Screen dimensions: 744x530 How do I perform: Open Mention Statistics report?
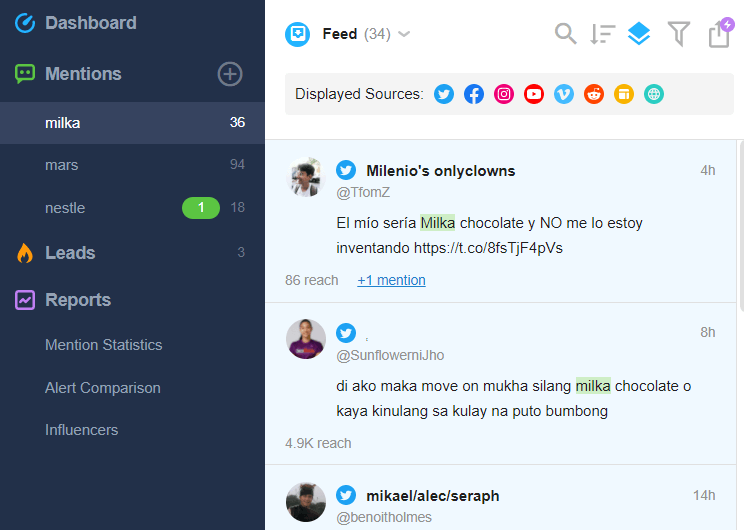pyautogui.click(x=103, y=345)
